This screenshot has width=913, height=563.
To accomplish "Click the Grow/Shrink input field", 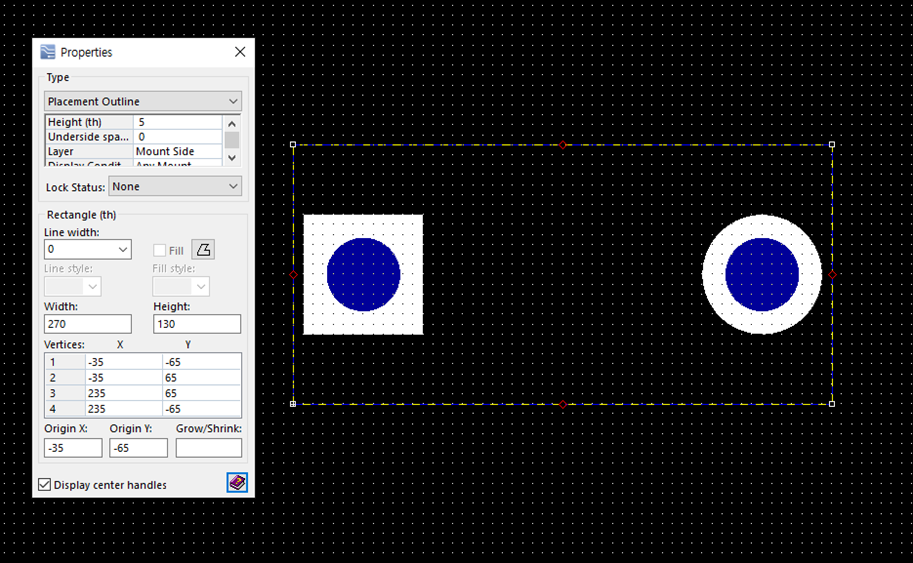I will click(208, 448).
